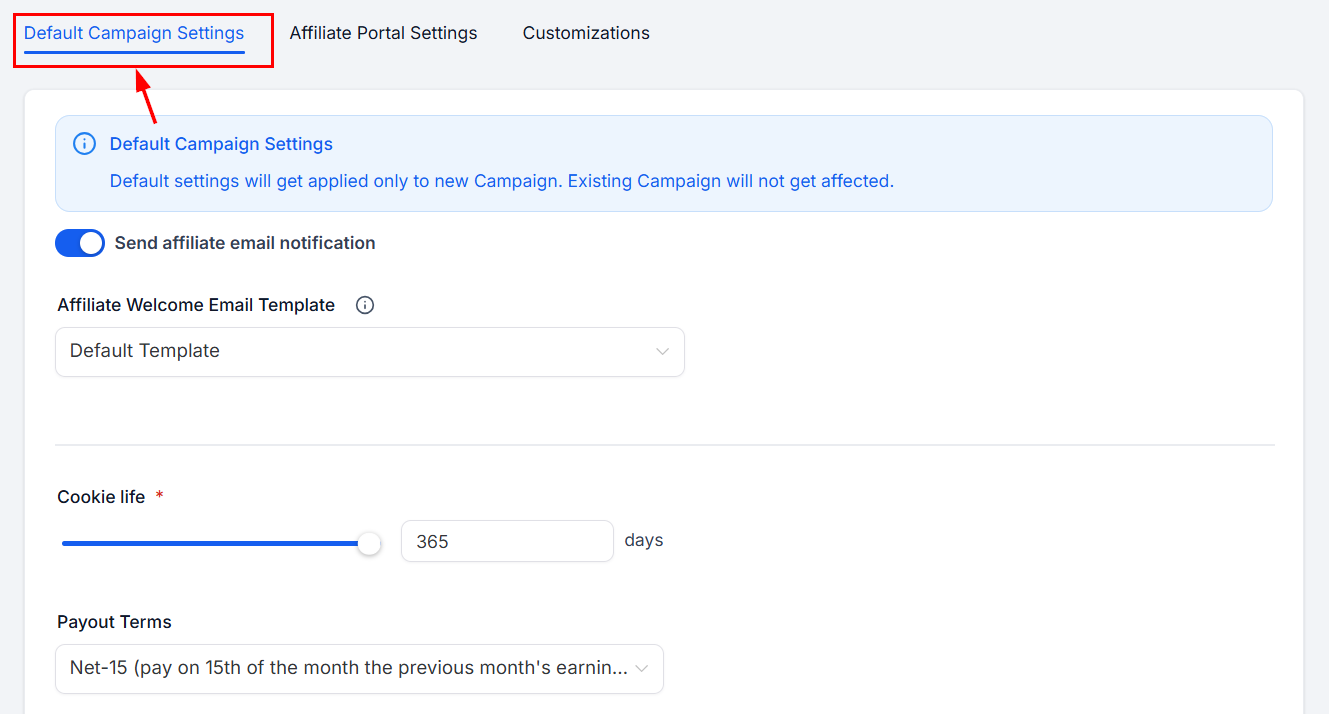
Task: Click info icon beside Affiliate Welcome Email Template
Action: [x=365, y=305]
